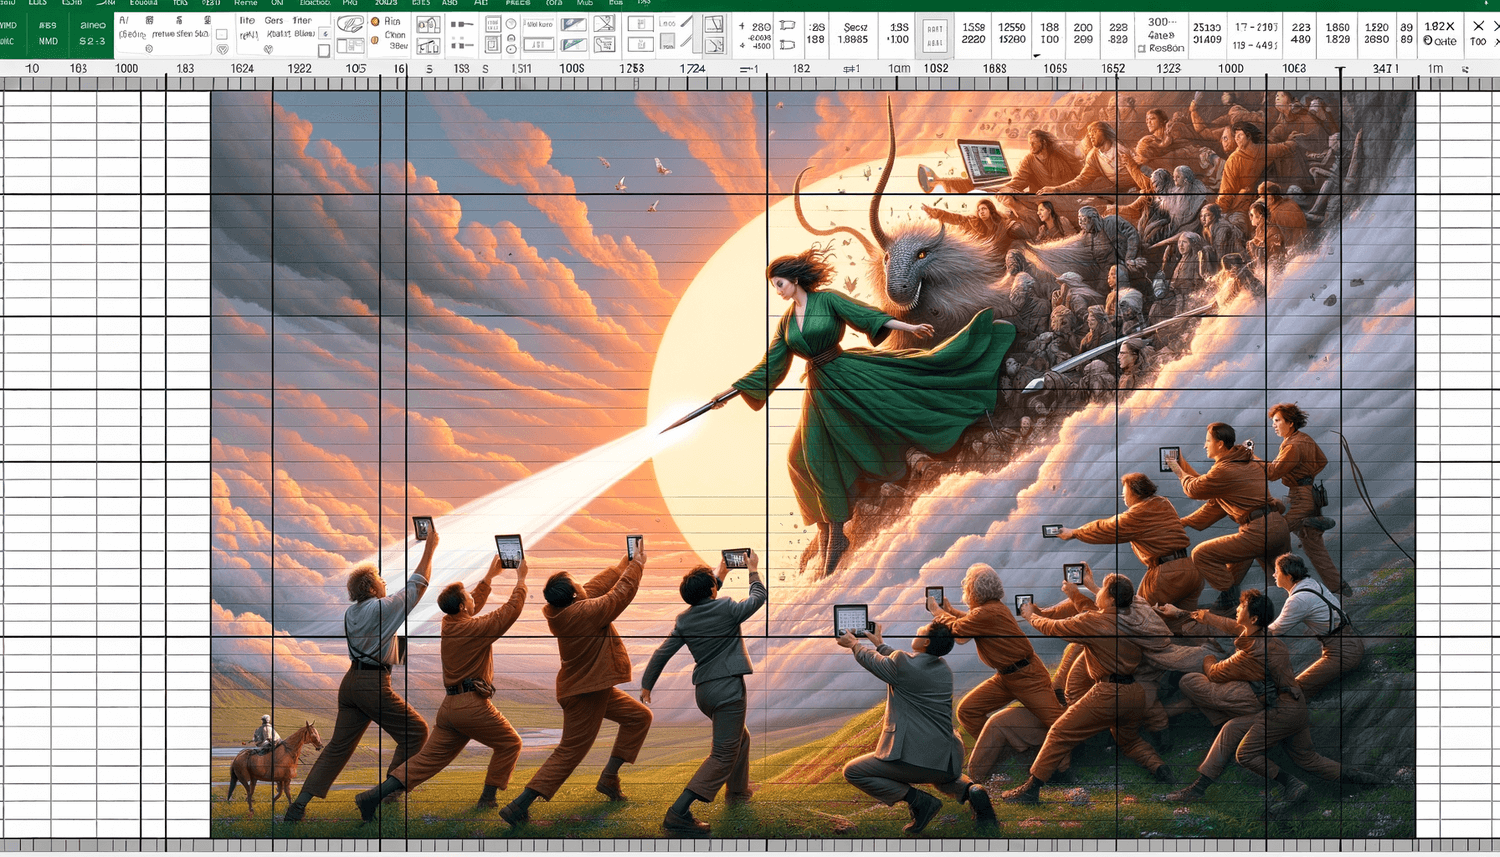Click the layout panel icon below the pen sketch

click(350, 46)
